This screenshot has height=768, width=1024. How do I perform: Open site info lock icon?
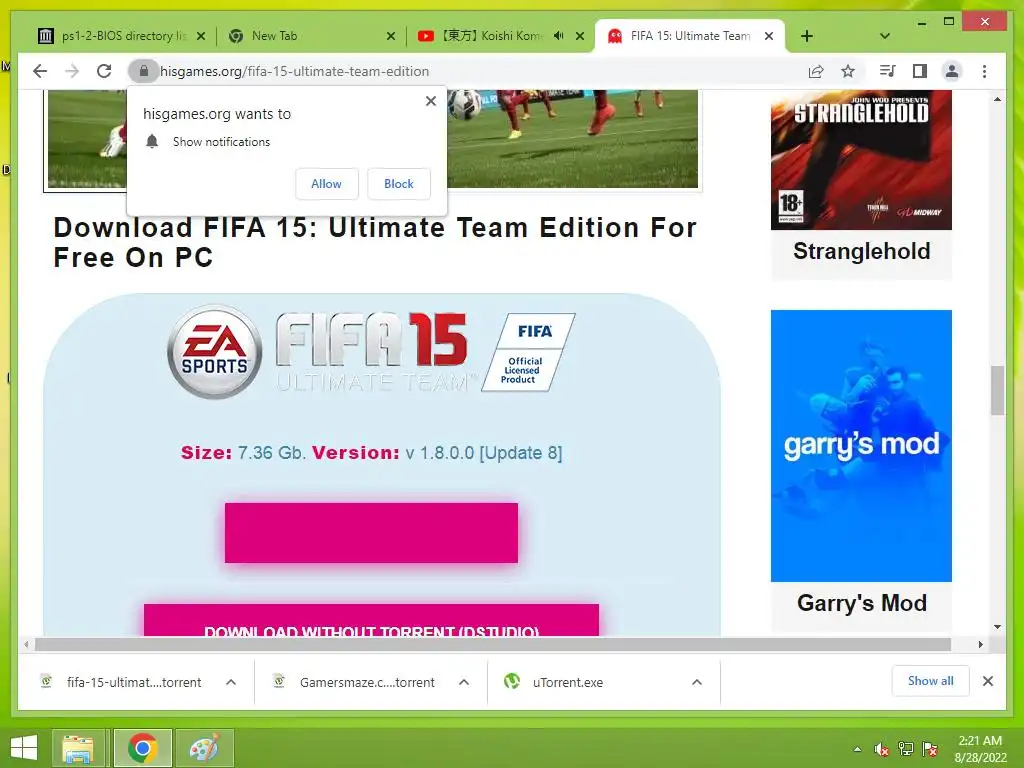(x=144, y=71)
